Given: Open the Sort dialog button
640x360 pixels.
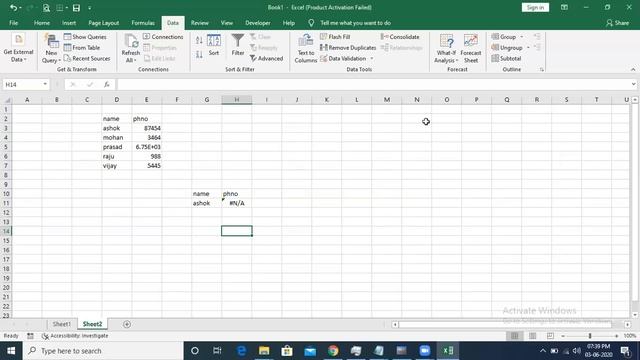Looking at the screenshot, I should (x=214, y=45).
